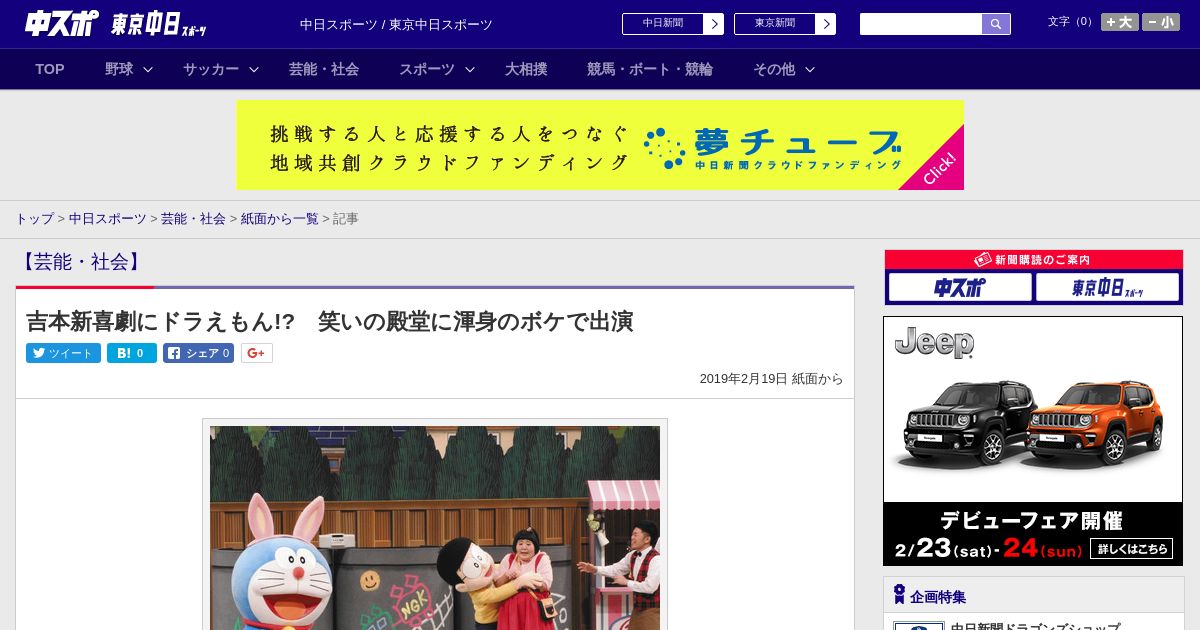Click the 夢チューブ crowdfunding banner ad
Screen dimensions: 1200x630
(x=600, y=145)
